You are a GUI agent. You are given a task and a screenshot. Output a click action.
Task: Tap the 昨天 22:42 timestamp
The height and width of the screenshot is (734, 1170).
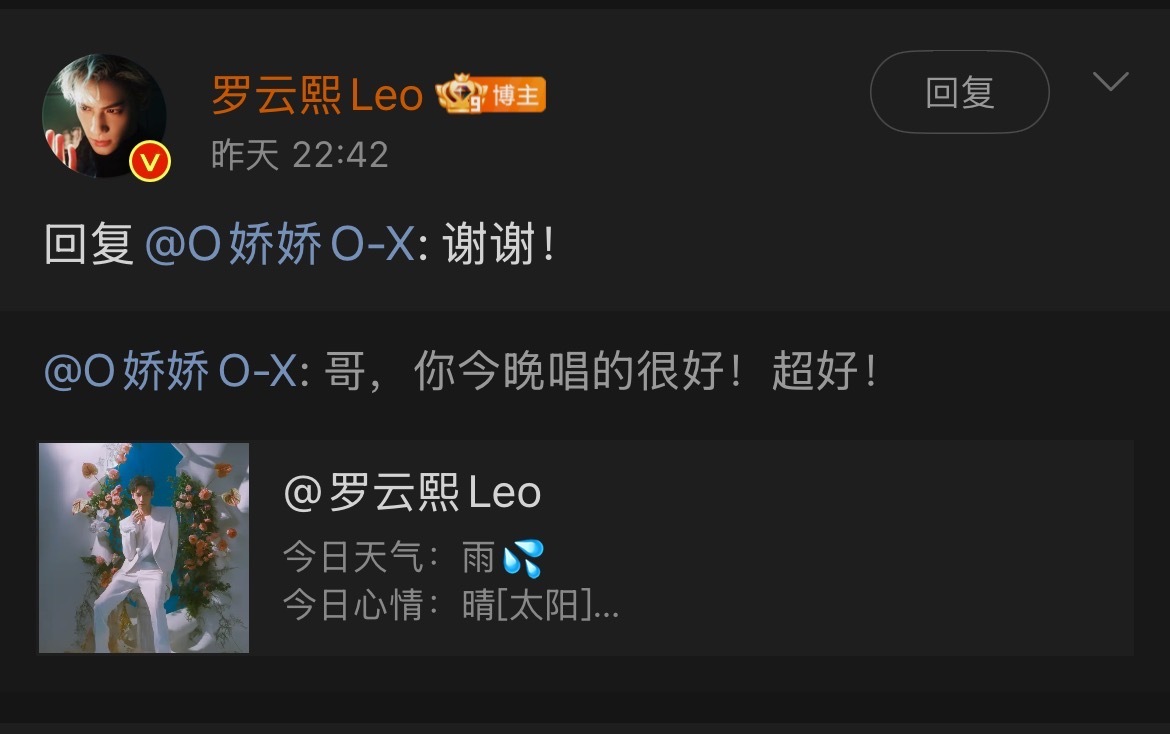(300, 155)
